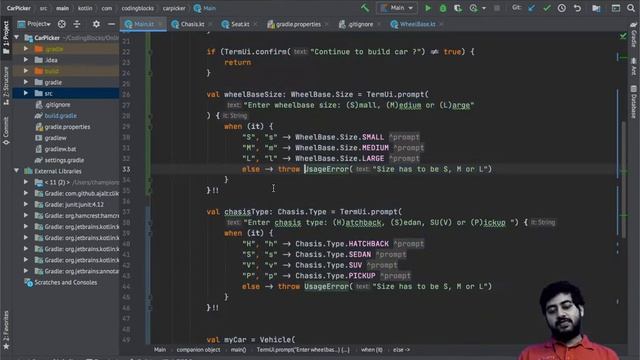
Task: Open the Project Structure dialog
Action: [596, 8]
